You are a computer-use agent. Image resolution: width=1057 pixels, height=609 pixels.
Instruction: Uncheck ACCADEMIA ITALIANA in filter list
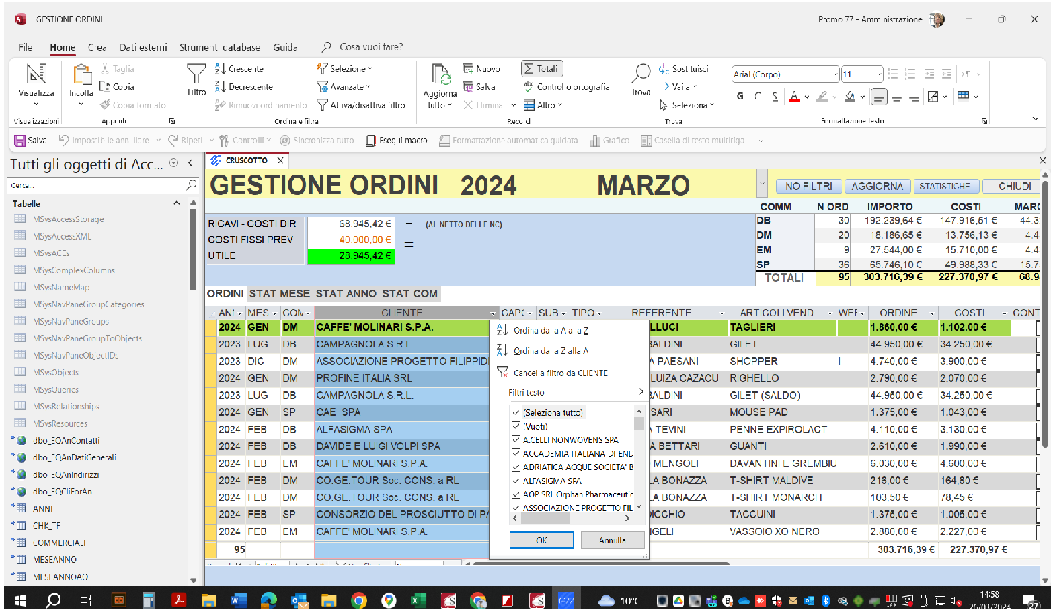coord(516,453)
